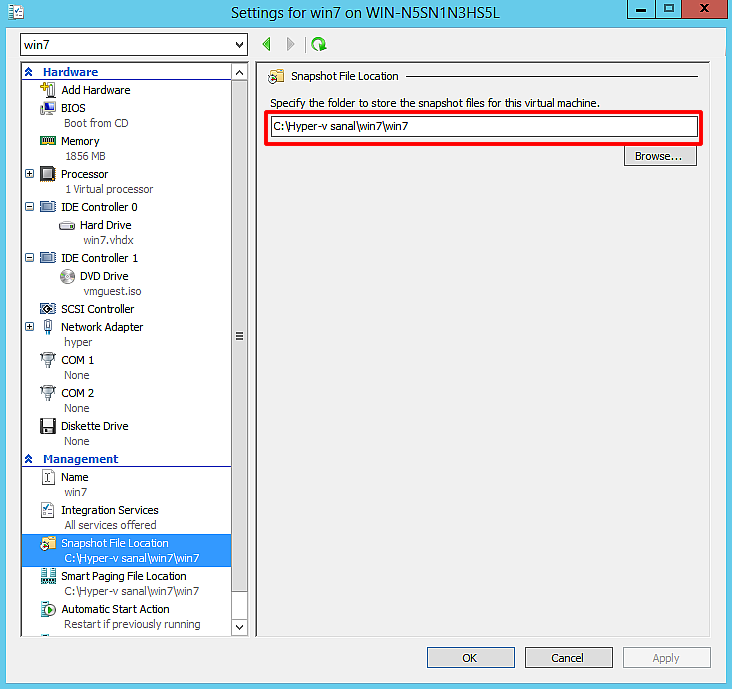
Task: Click the green back navigation arrow
Action: pyautogui.click(x=267, y=44)
